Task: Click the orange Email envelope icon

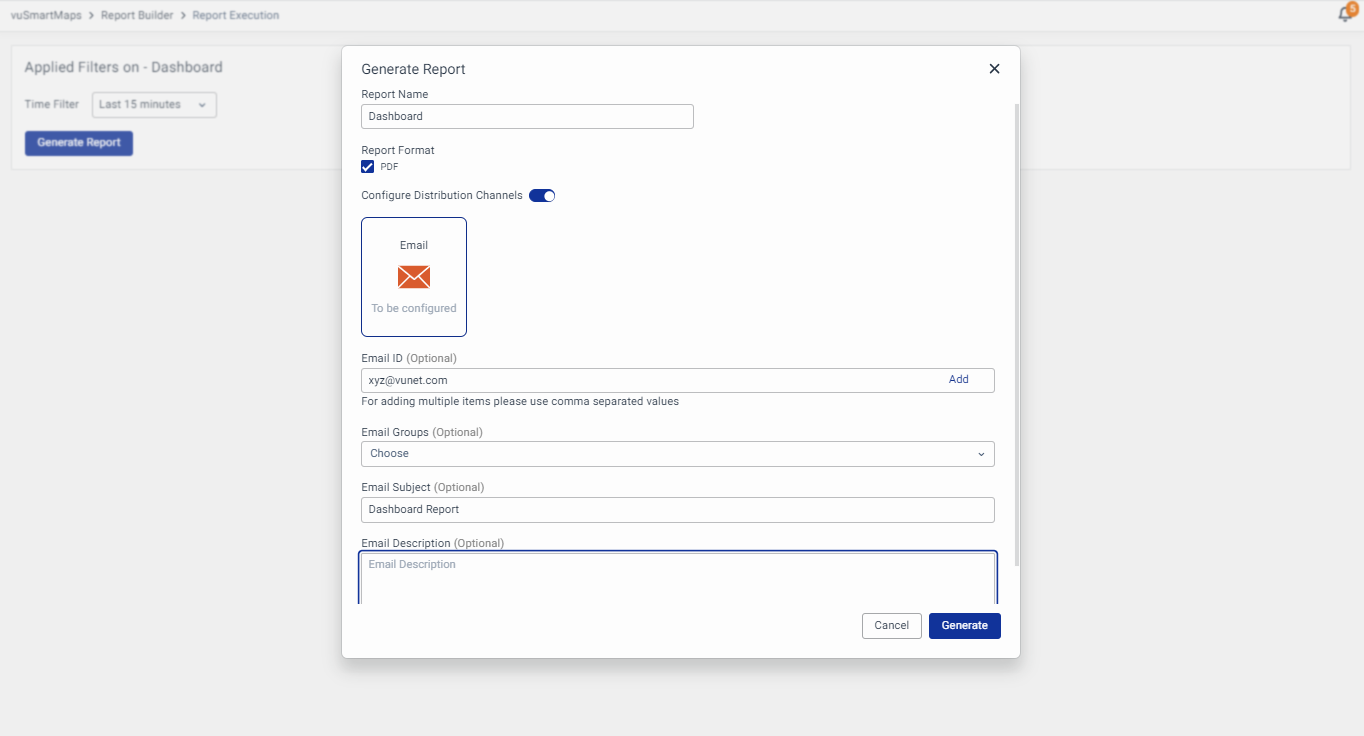Action: [414, 277]
